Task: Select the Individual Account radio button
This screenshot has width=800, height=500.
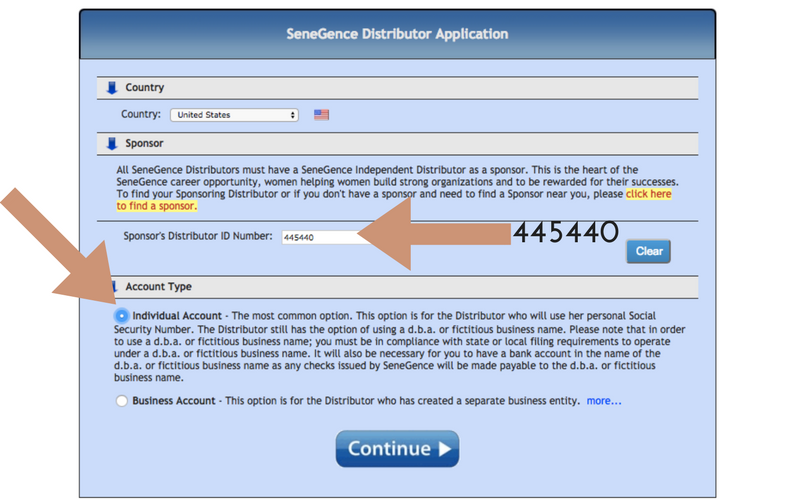Action: pos(121,316)
